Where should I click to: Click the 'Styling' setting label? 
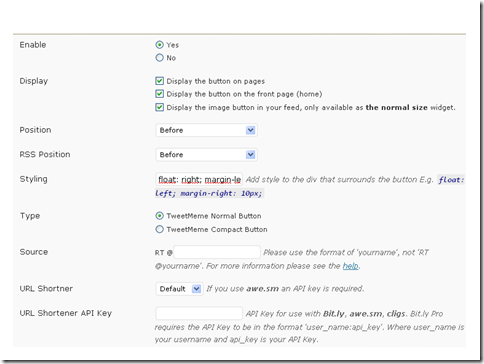click(33, 179)
